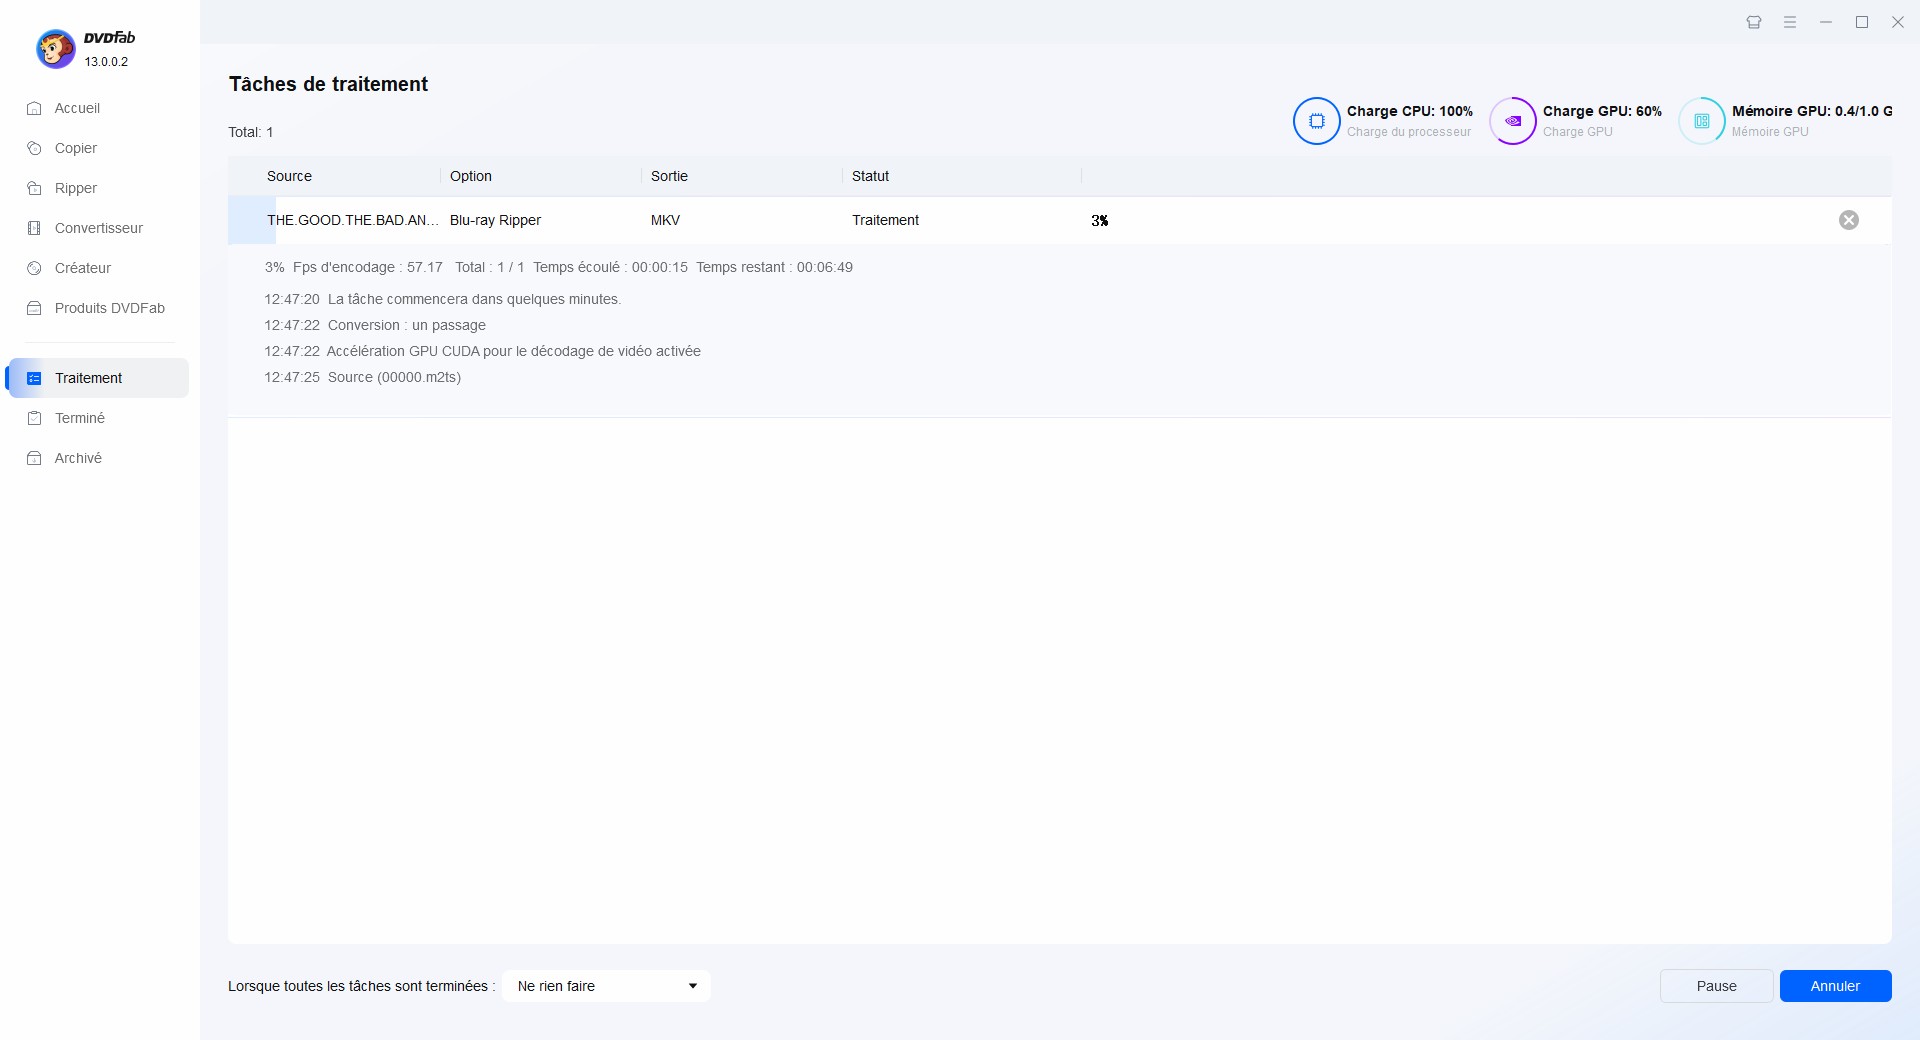The height and width of the screenshot is (1040, 1920).
Task: Click 'Fps d'encodage : 57.17' text
Action: click(368, 267)
